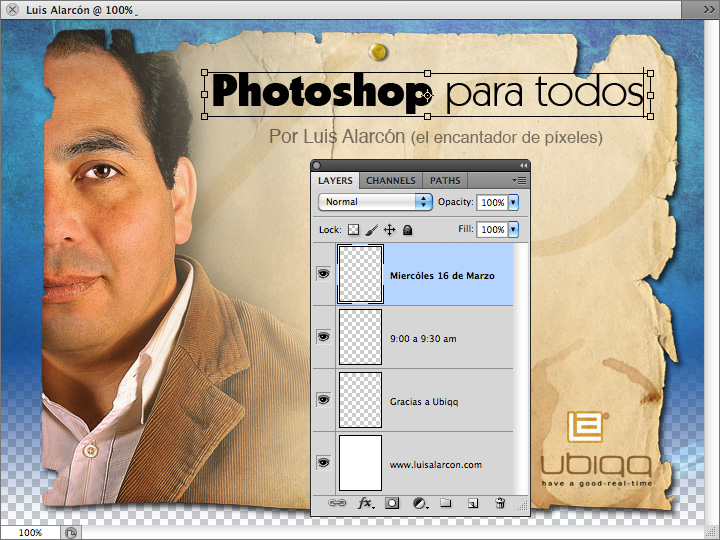The height and width of the screenshot is (540, 720).
Task: Lock all with padlock icon
Action: [x=407, y=230]
